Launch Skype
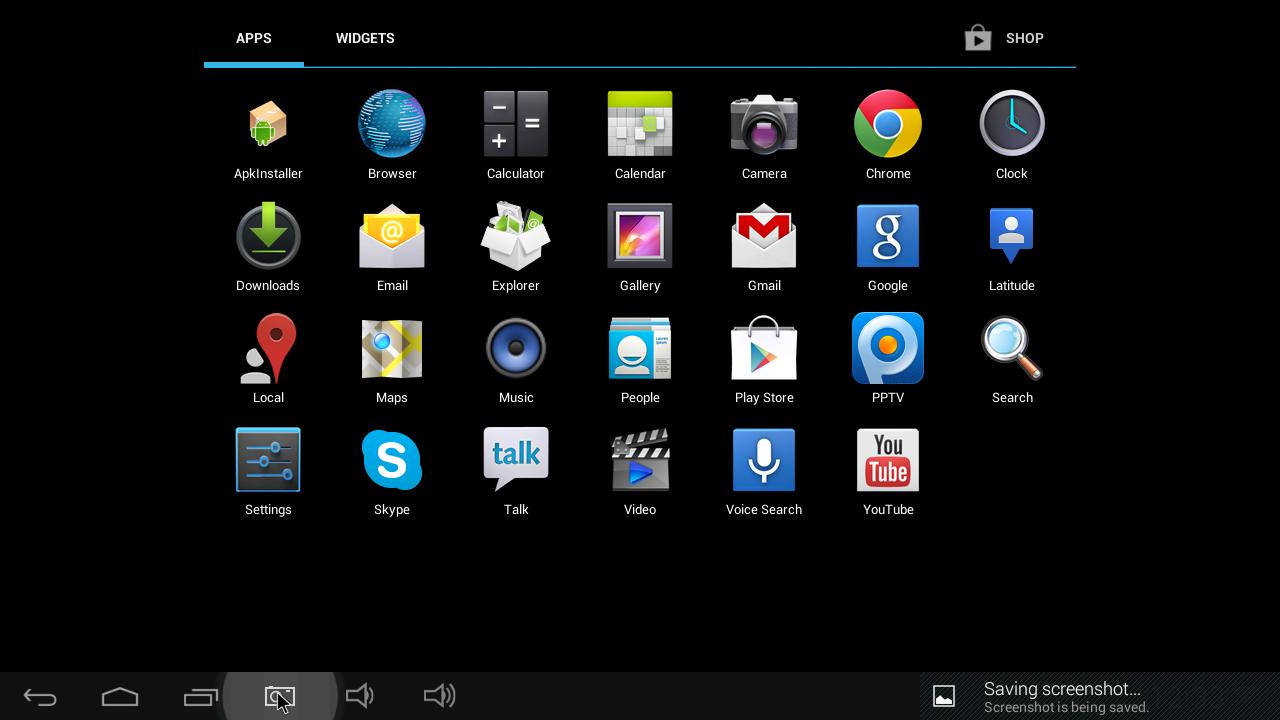This screenshot has height=720, width=1280. [392, 460]
